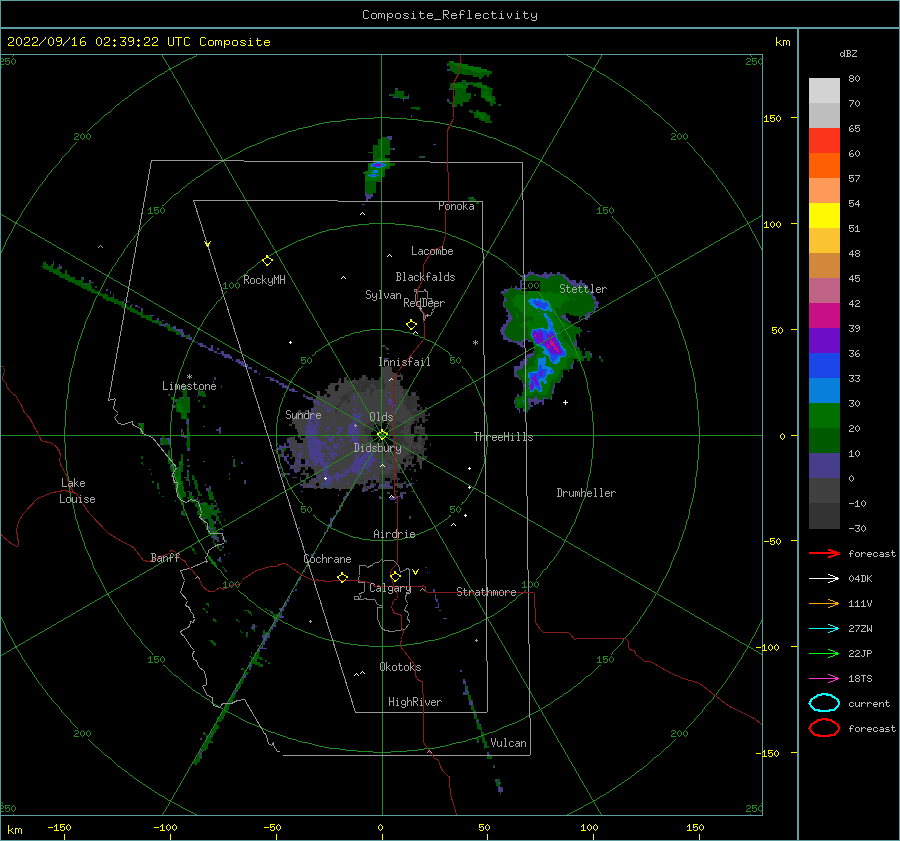Click the Sylvan label

click(383, 295)
